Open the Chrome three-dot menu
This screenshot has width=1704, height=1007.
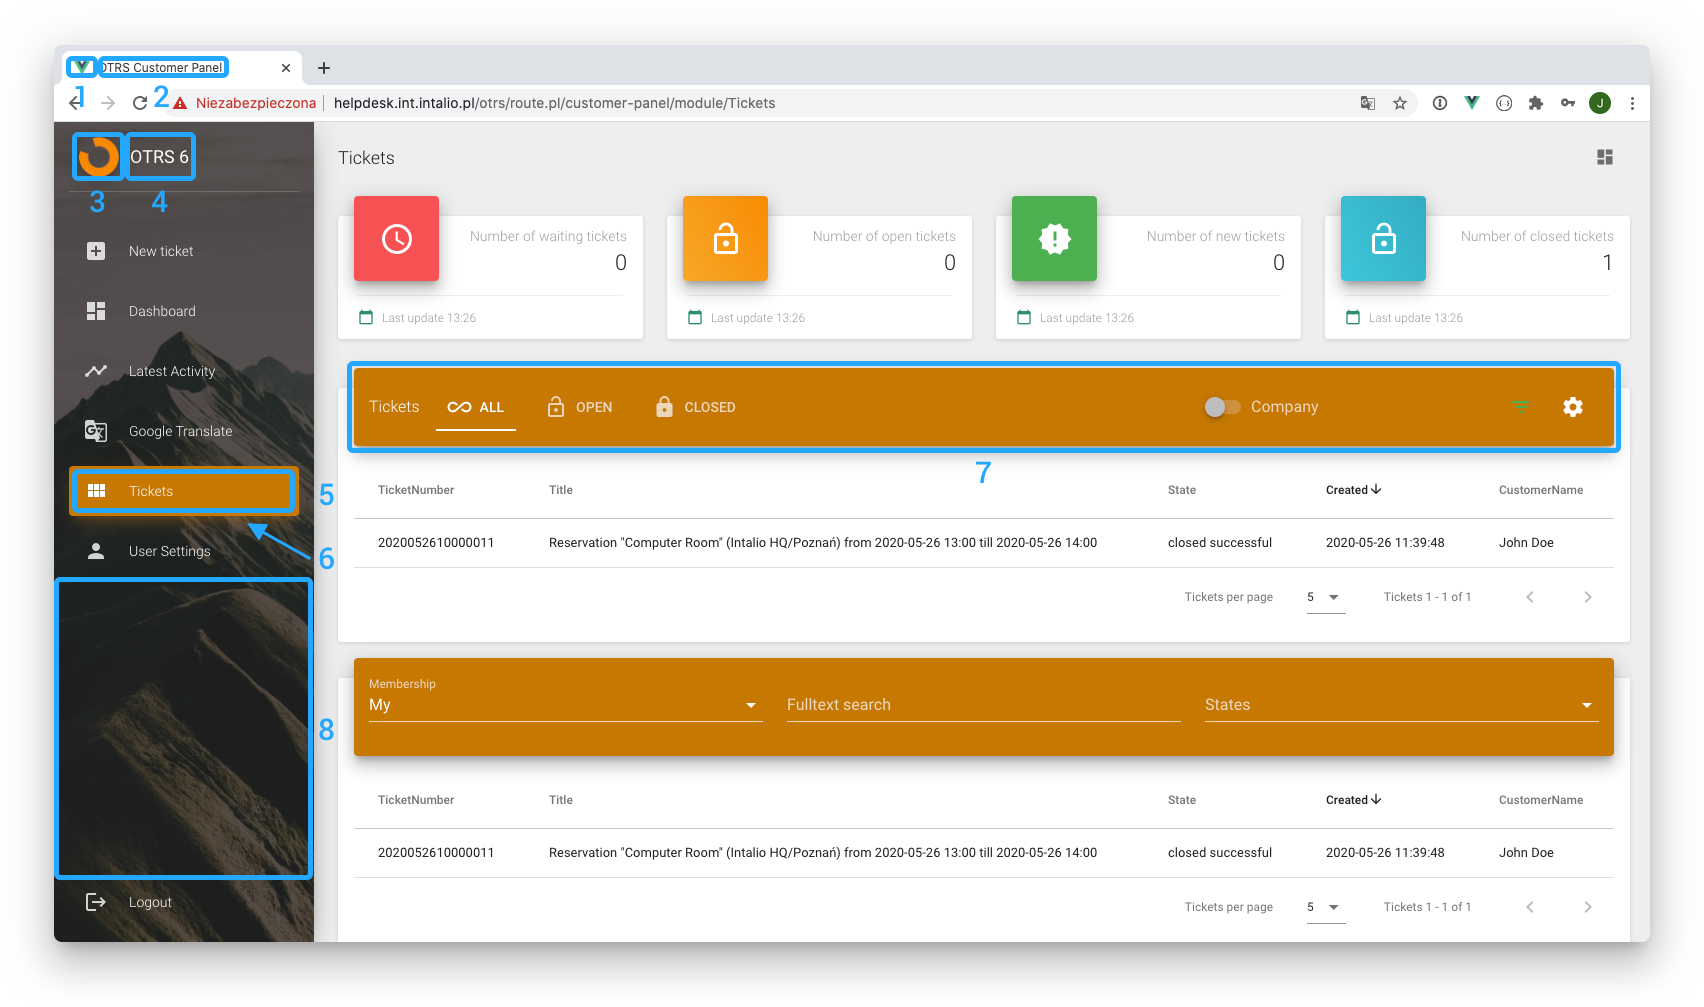tap(1632, 103)
